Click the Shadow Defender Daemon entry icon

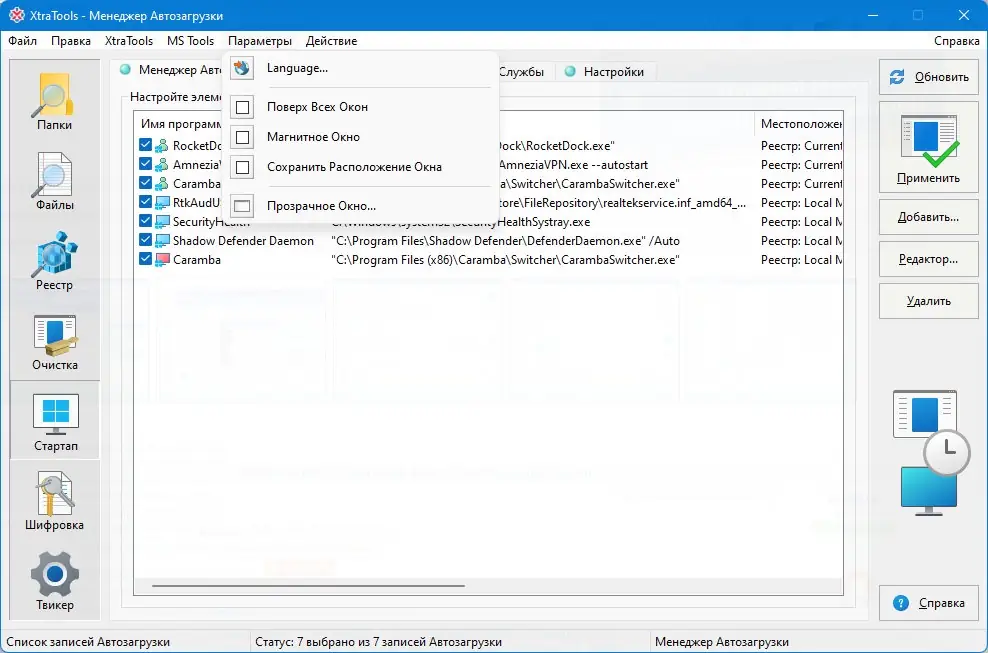tap(162, 241)
